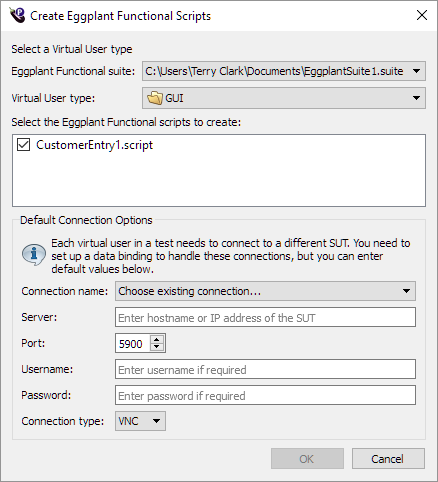438x482 pixels.
Task: Click the Cancel button
Action: (388, 459)
